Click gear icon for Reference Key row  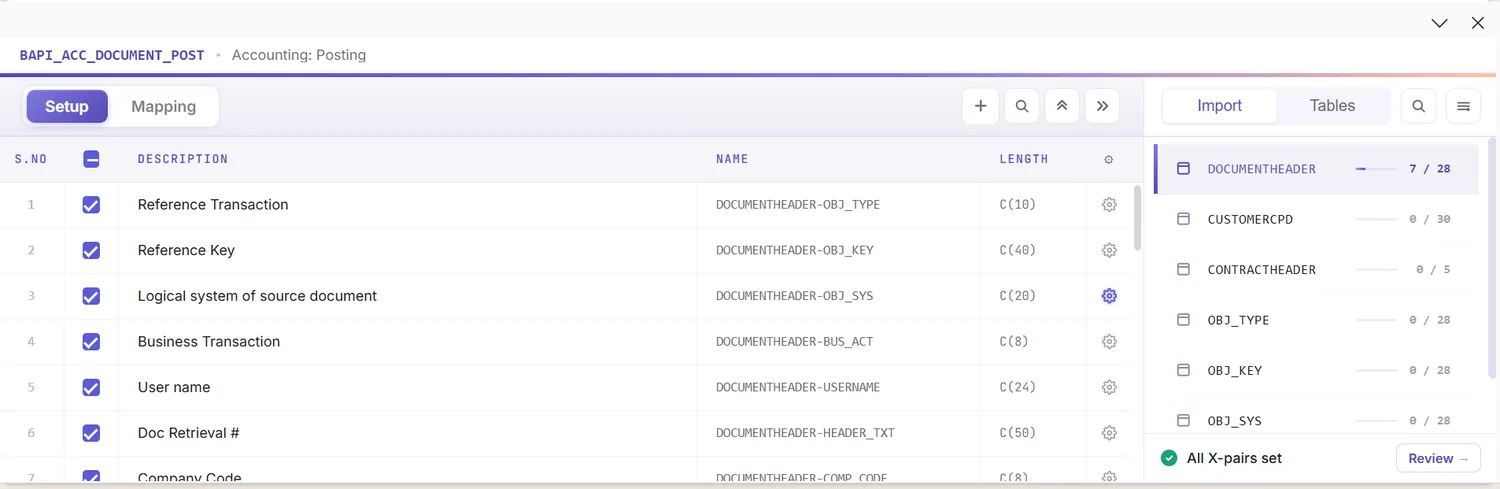click(1109, 250)
